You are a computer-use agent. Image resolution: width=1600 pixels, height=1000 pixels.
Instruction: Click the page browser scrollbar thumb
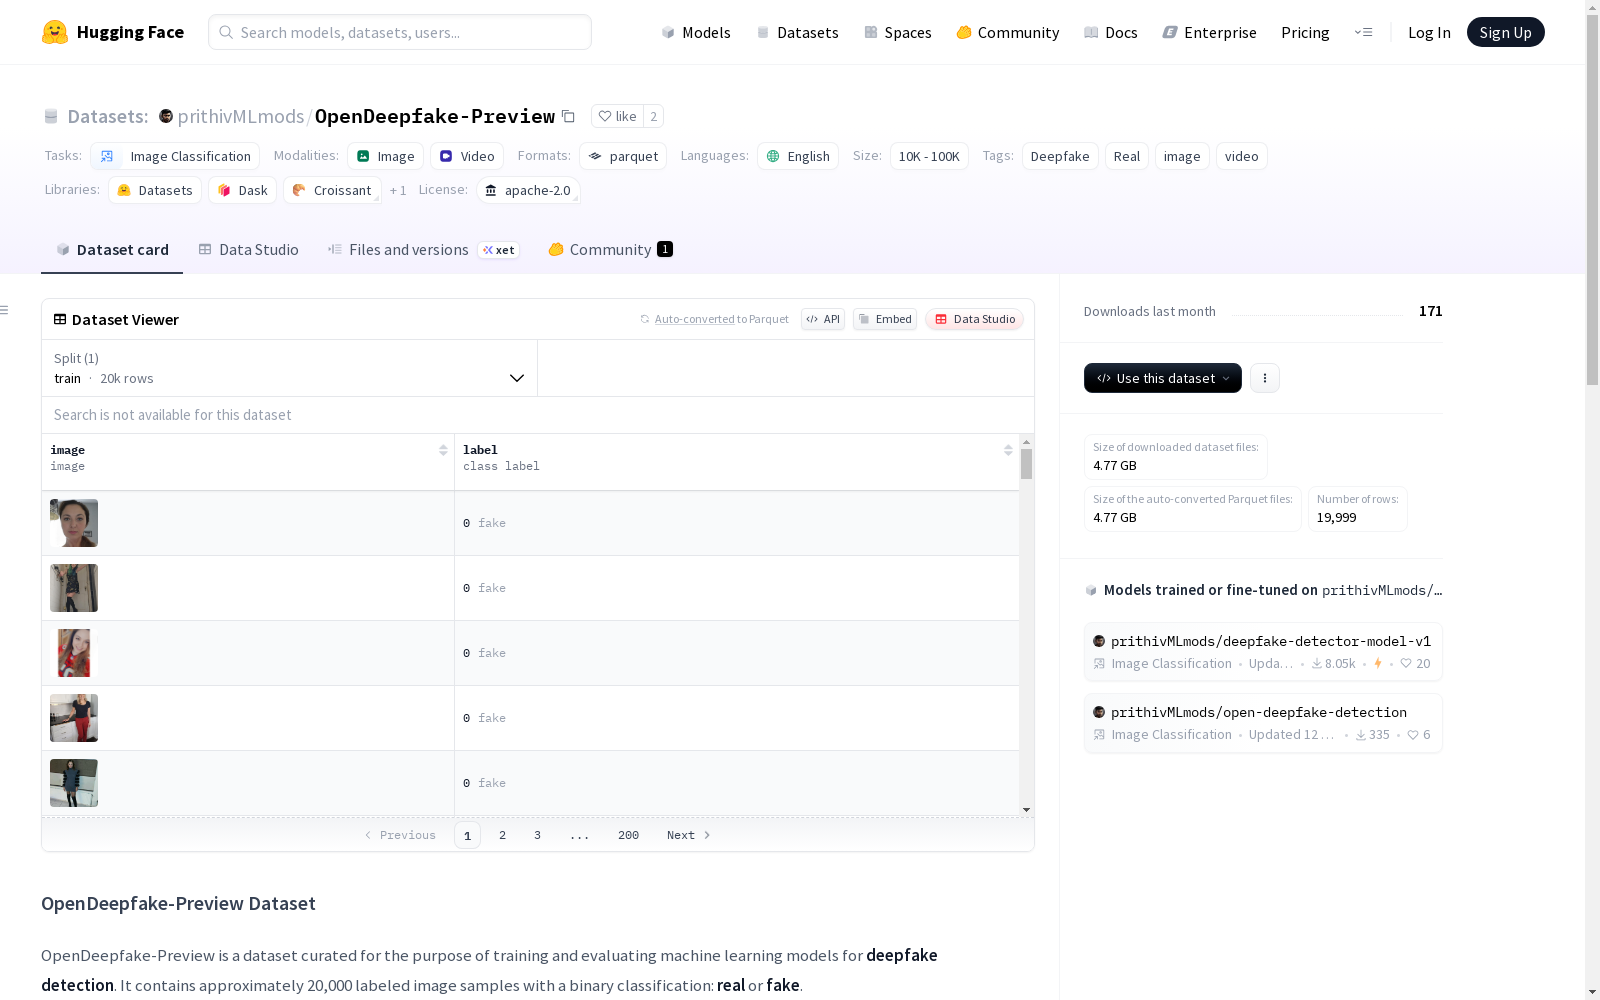tap(1592, 200)
